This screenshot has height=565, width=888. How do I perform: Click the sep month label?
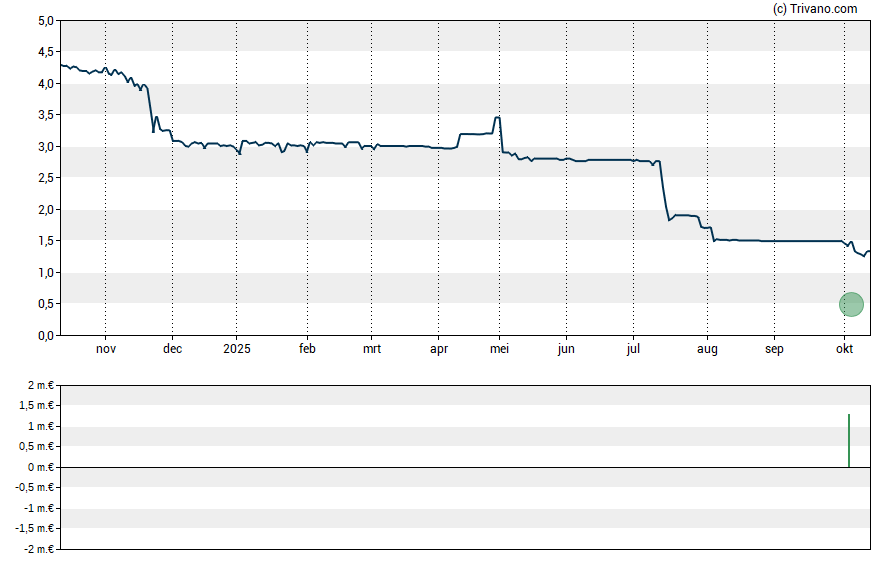pos(774,349)
